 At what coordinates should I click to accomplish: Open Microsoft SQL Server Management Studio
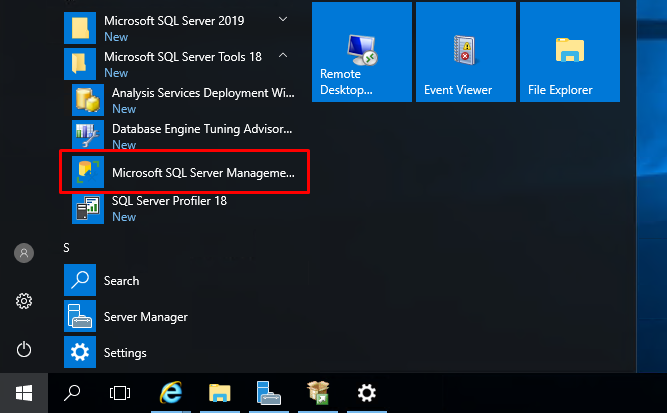click(x=184, y=172)
